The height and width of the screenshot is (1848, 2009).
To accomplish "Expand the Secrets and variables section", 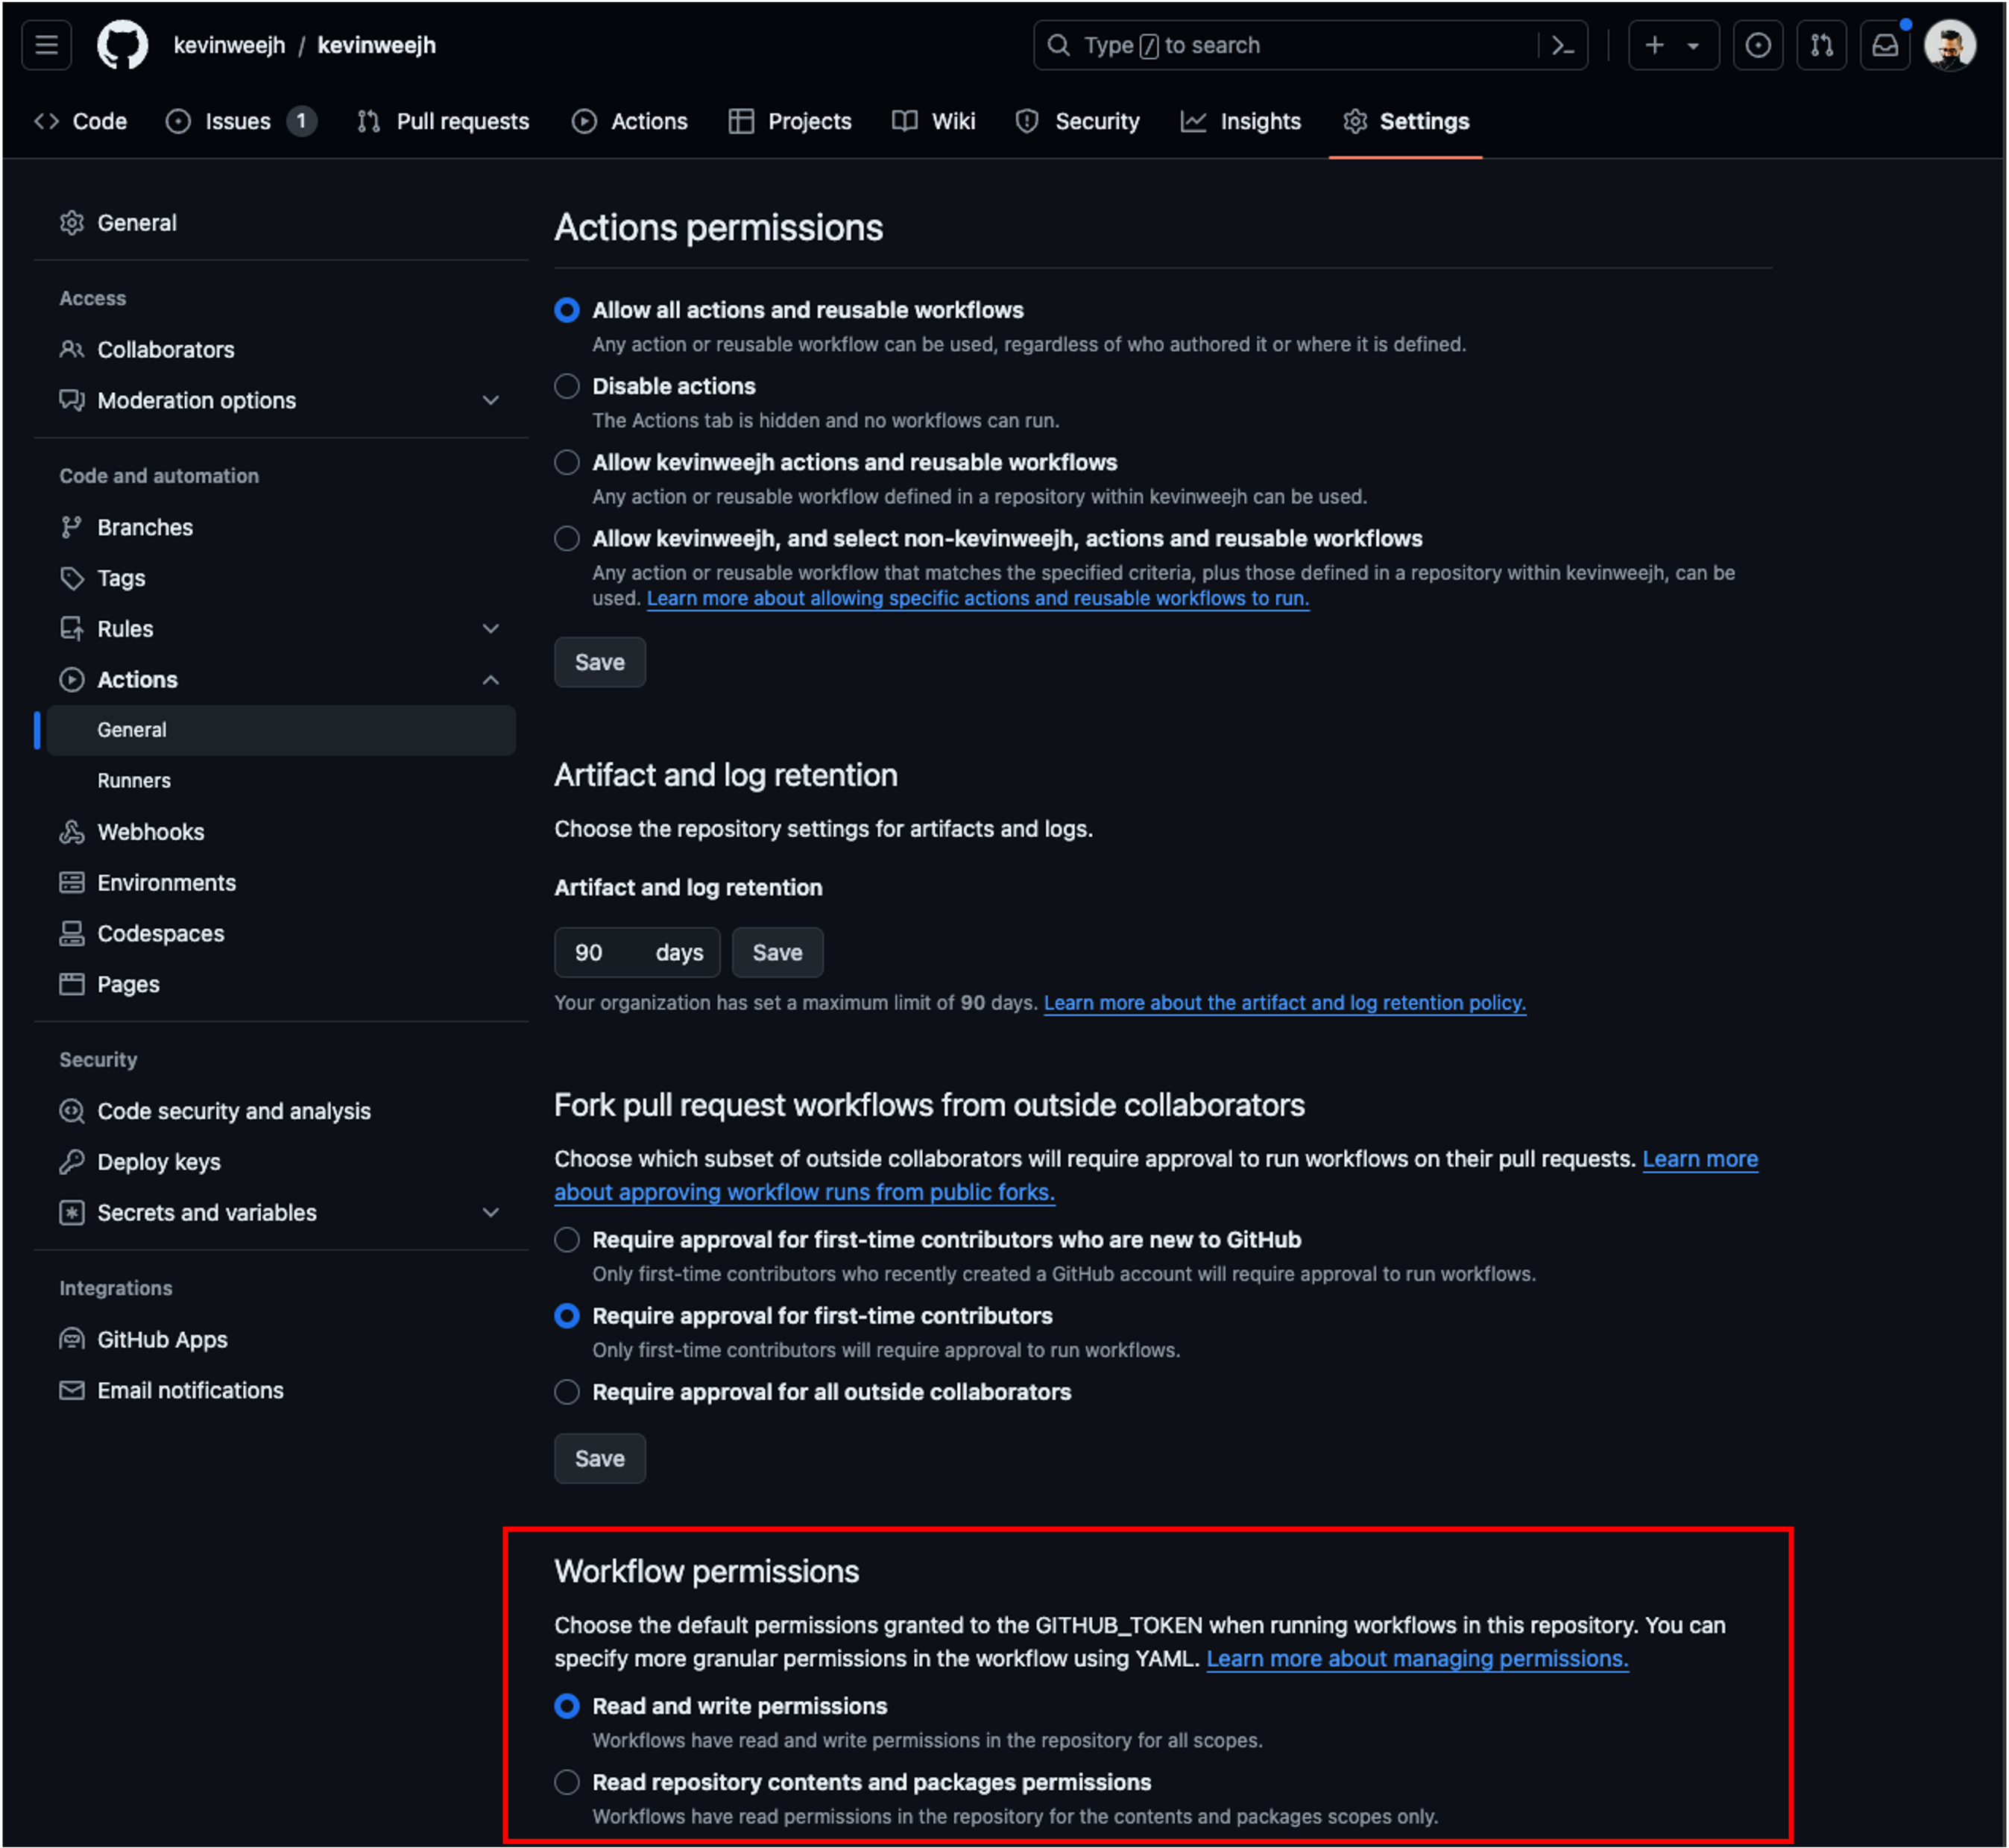I will tap(491, 1212).
